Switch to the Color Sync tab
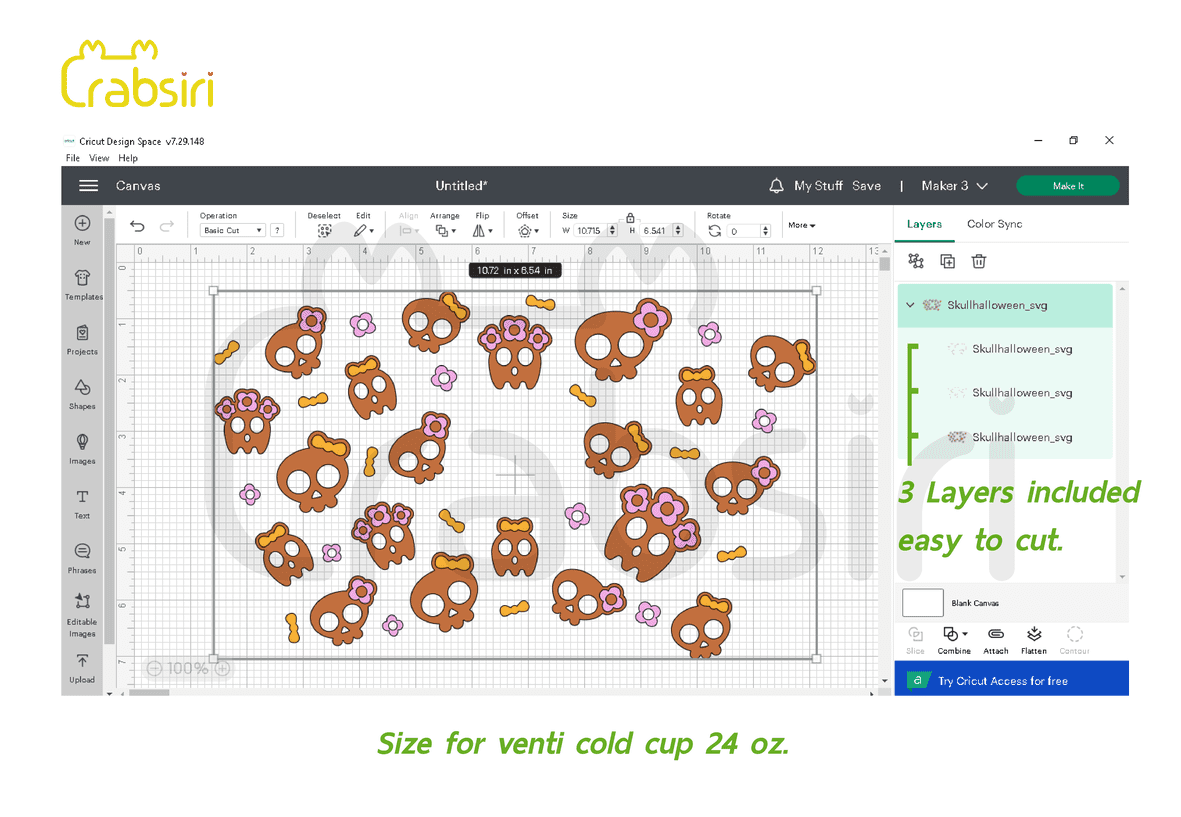The width and height of the screenshot is (1181, 817). (994, 224)
